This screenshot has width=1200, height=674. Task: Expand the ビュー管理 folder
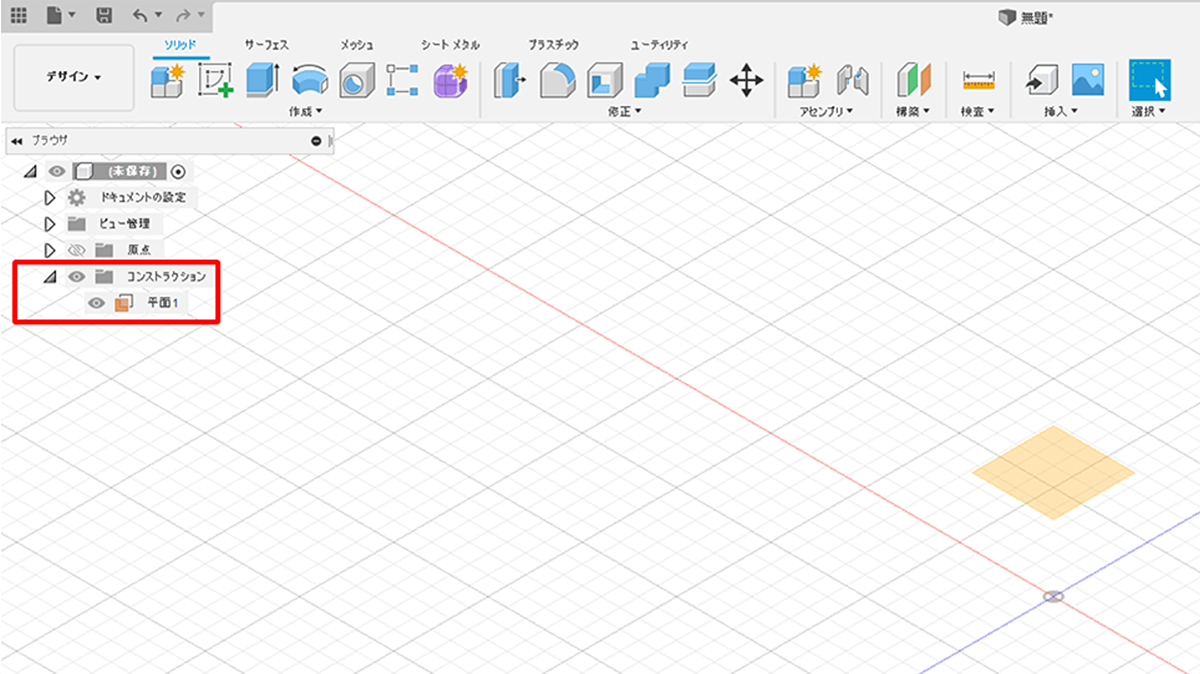[50, 223]
